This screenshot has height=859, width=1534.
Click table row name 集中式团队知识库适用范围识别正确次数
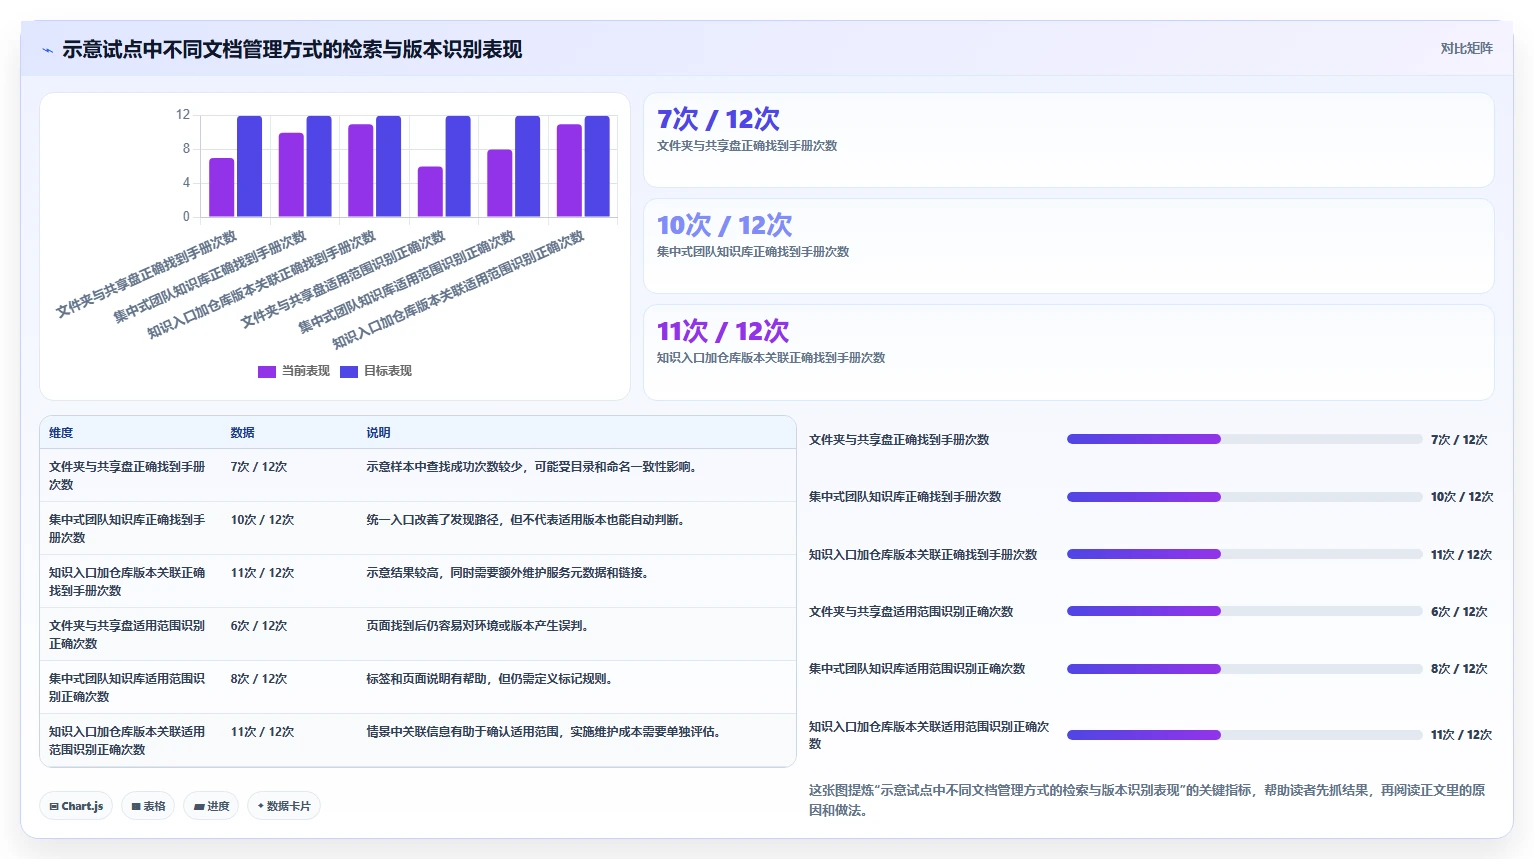pos(127,688)
